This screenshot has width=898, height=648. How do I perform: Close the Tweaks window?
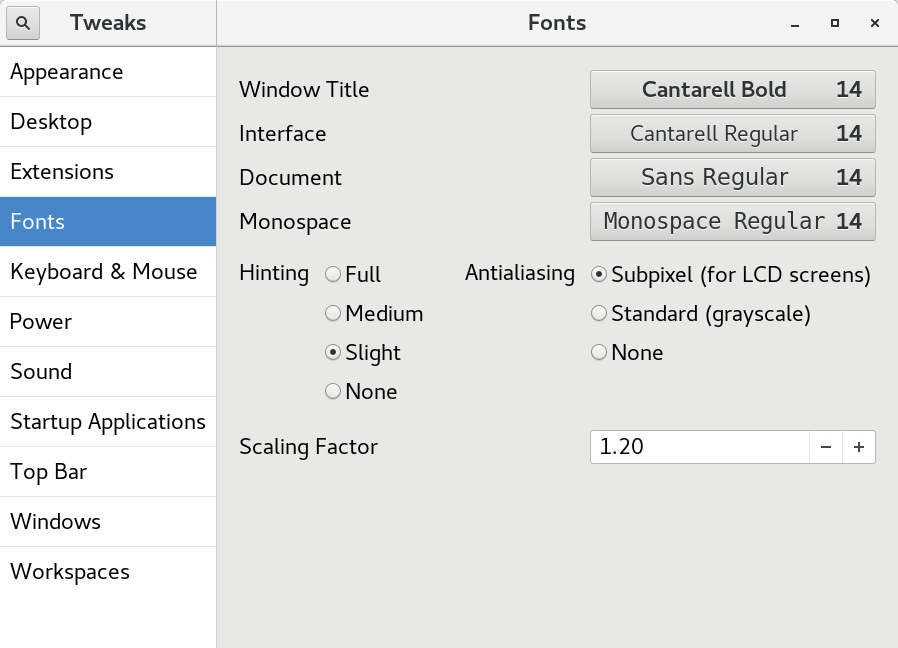pyautogui.click(x=875, y=23)
